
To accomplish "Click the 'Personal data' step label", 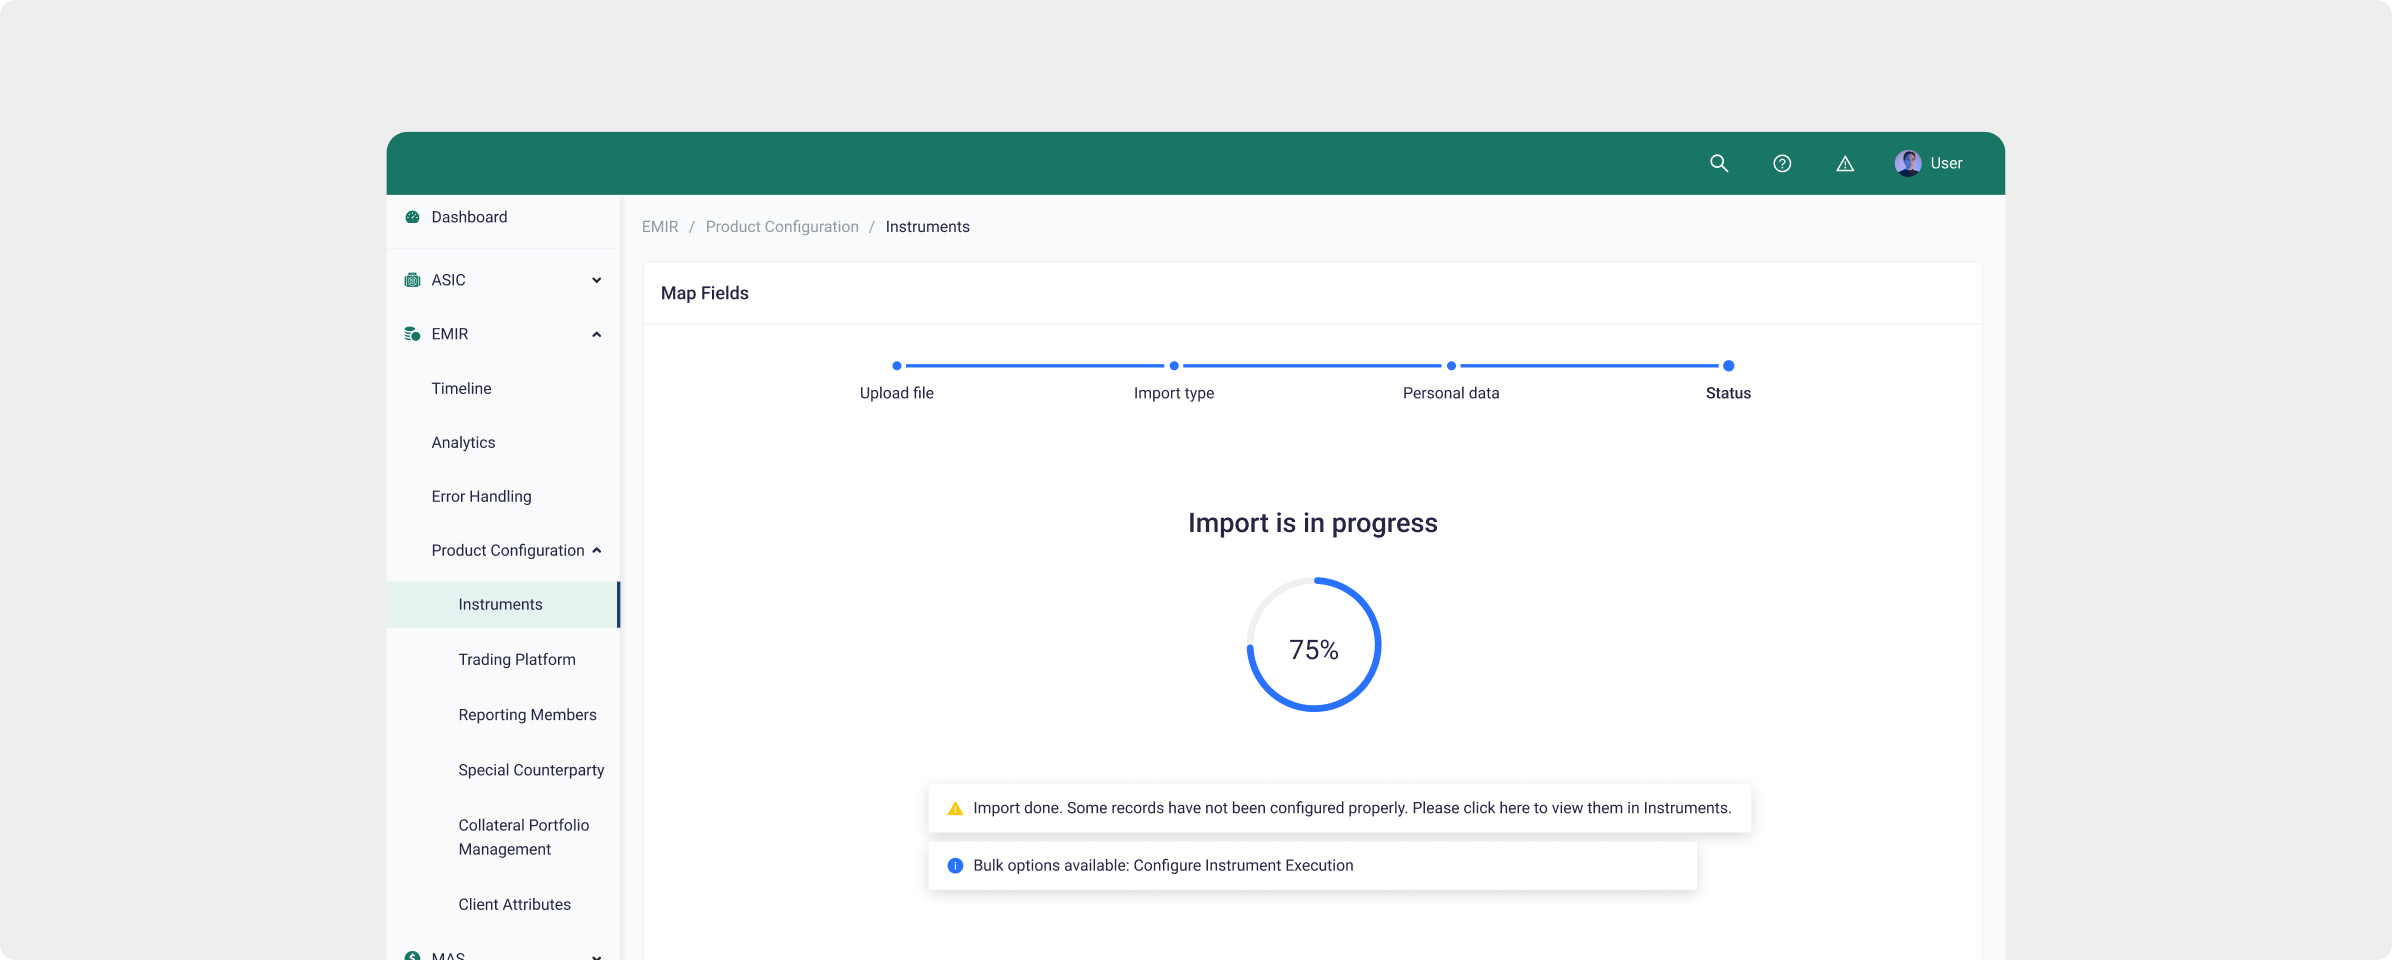I will click(1451, 393).
